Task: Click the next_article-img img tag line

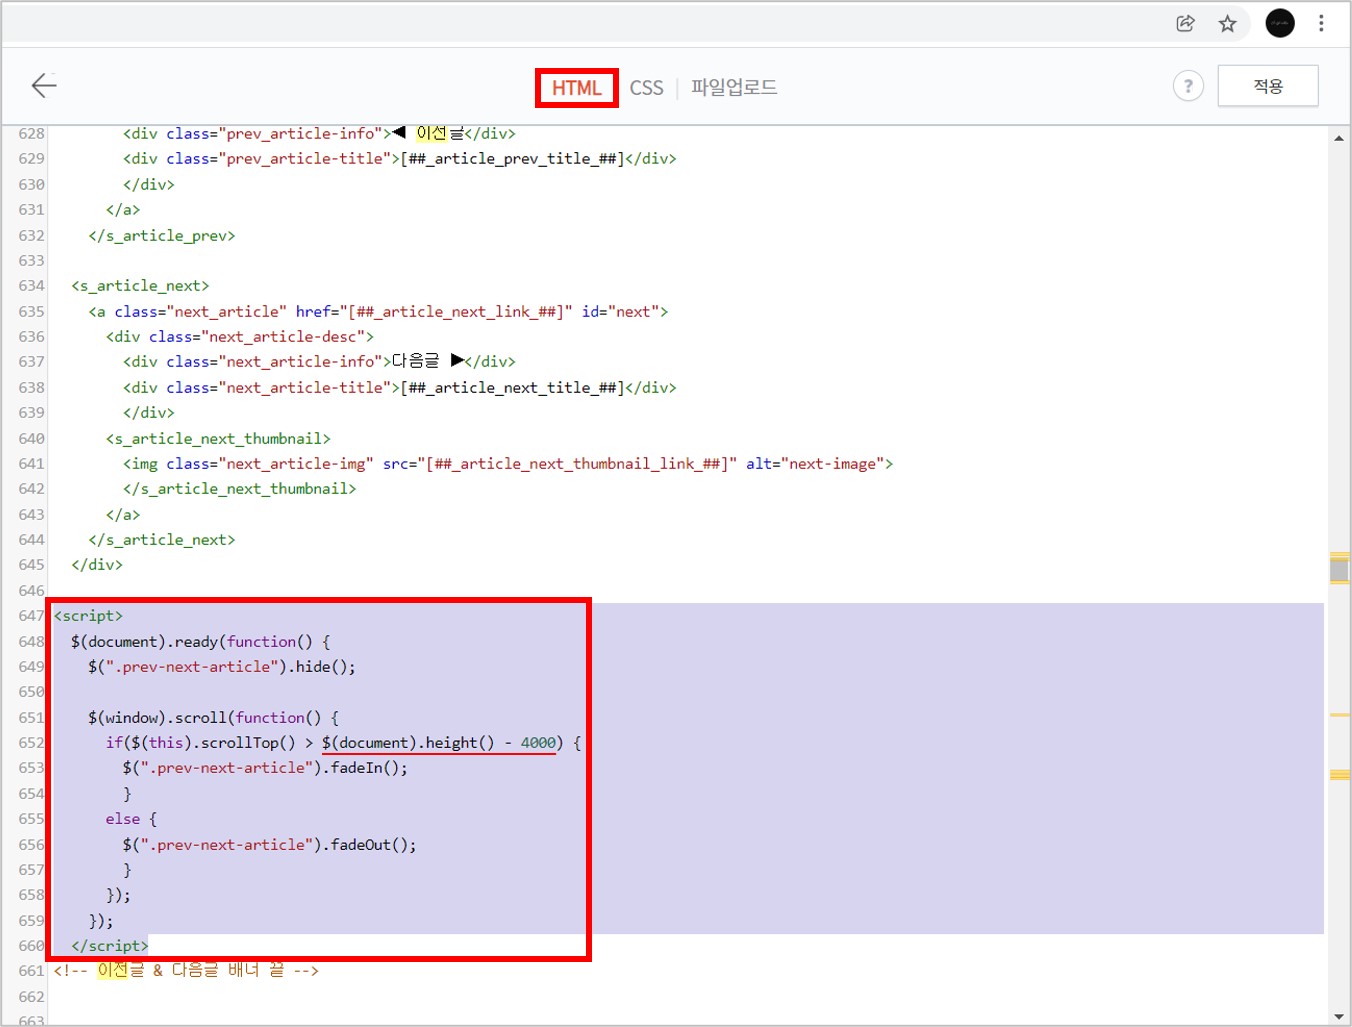Action: (508, 464)
